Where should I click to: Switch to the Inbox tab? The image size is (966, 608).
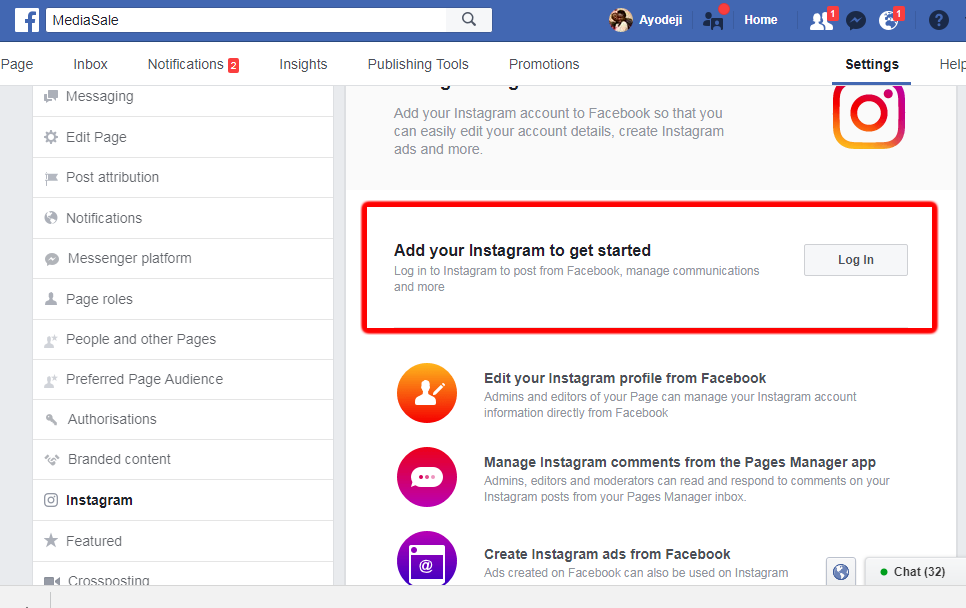tap(90, 64)
